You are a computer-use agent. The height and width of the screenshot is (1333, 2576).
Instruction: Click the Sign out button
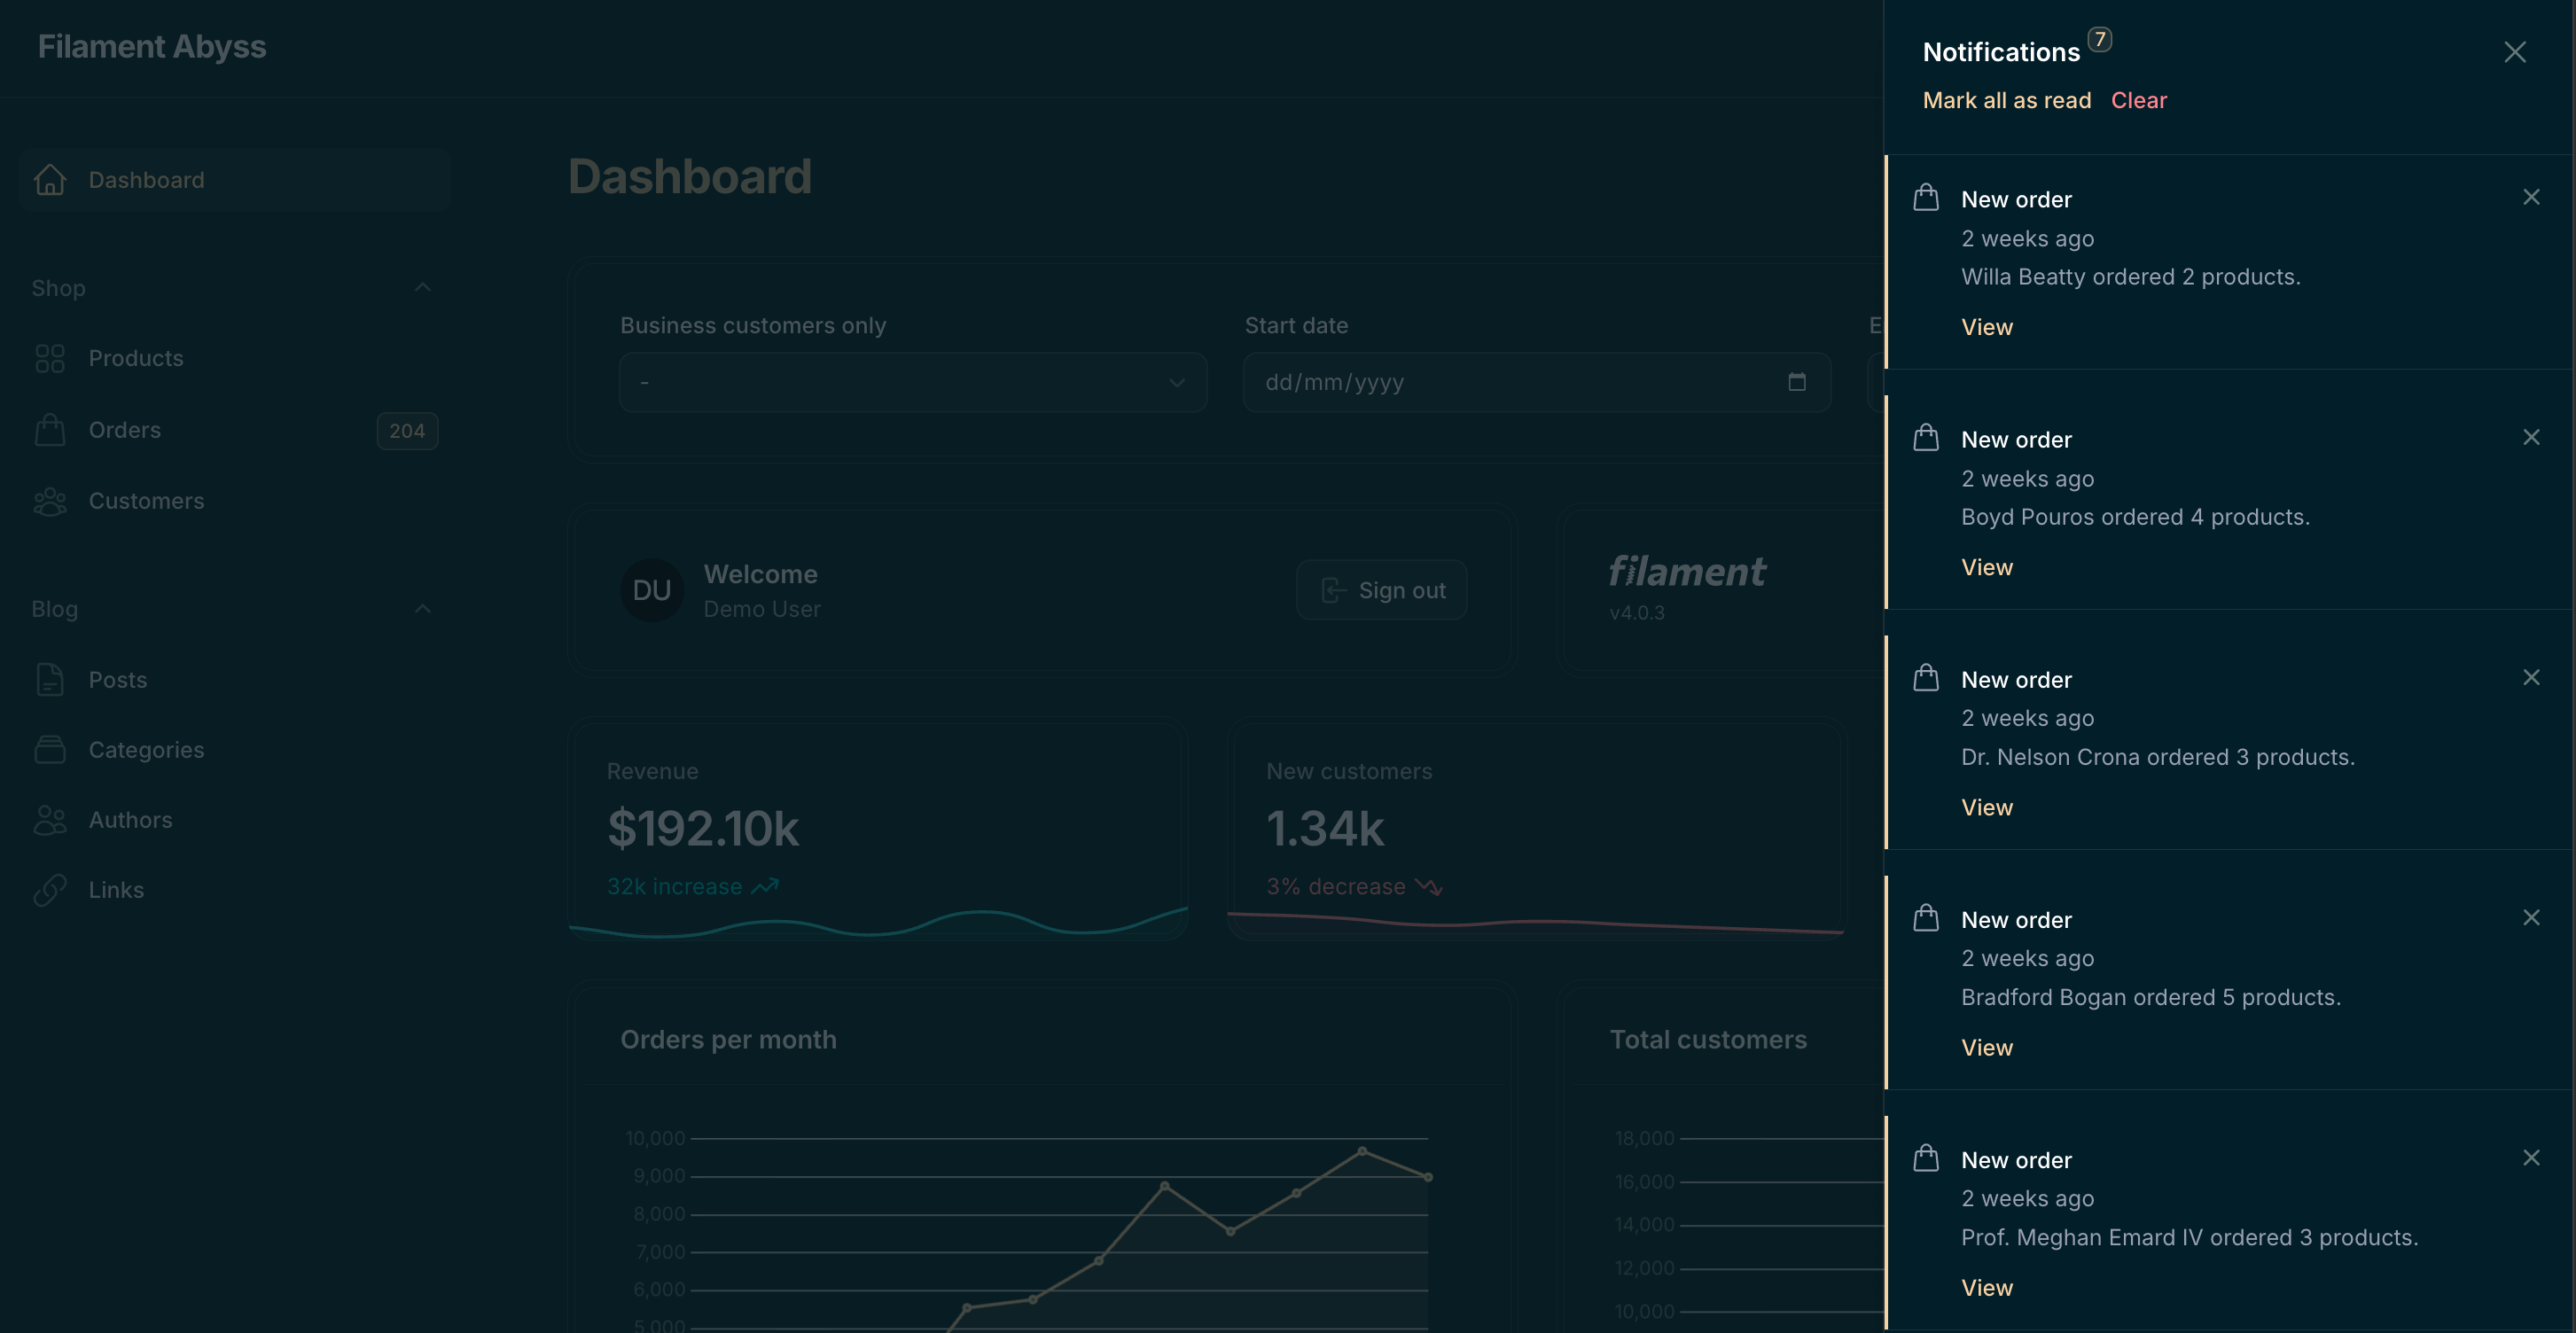point(1381,590)
